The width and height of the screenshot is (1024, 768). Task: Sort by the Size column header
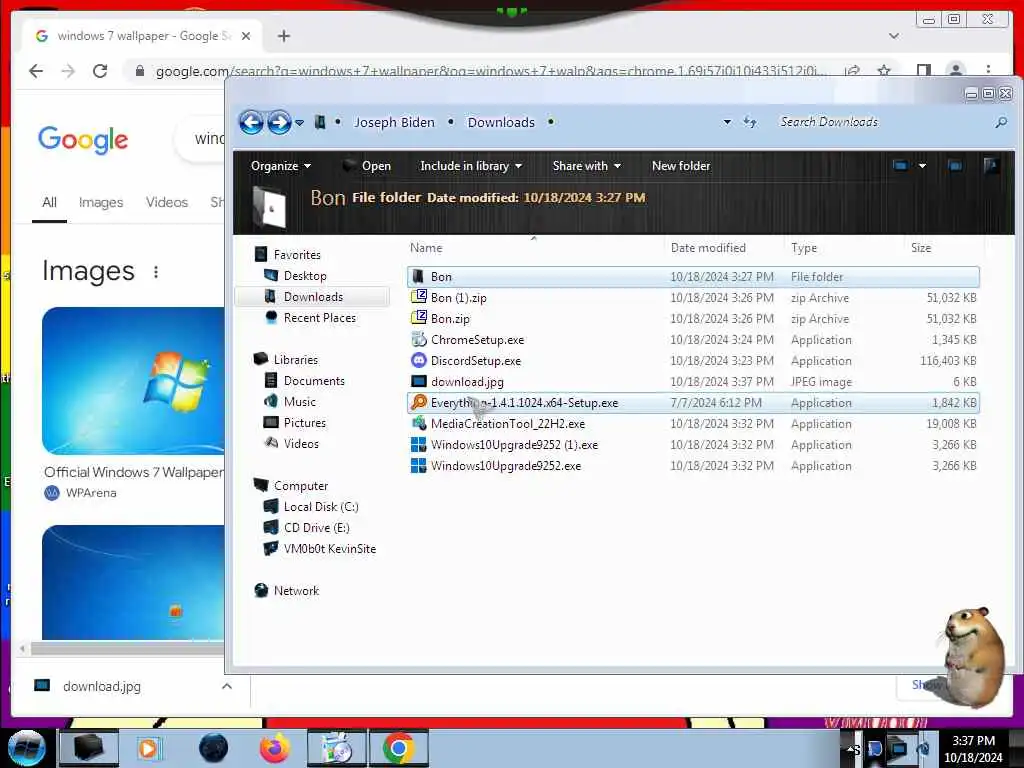pos(921,248)
